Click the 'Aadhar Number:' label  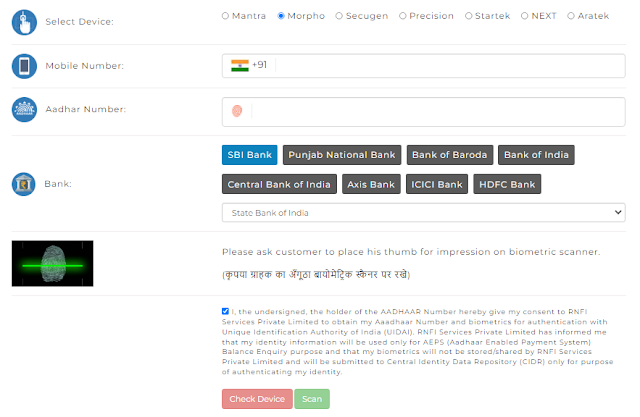click(86, 109)
